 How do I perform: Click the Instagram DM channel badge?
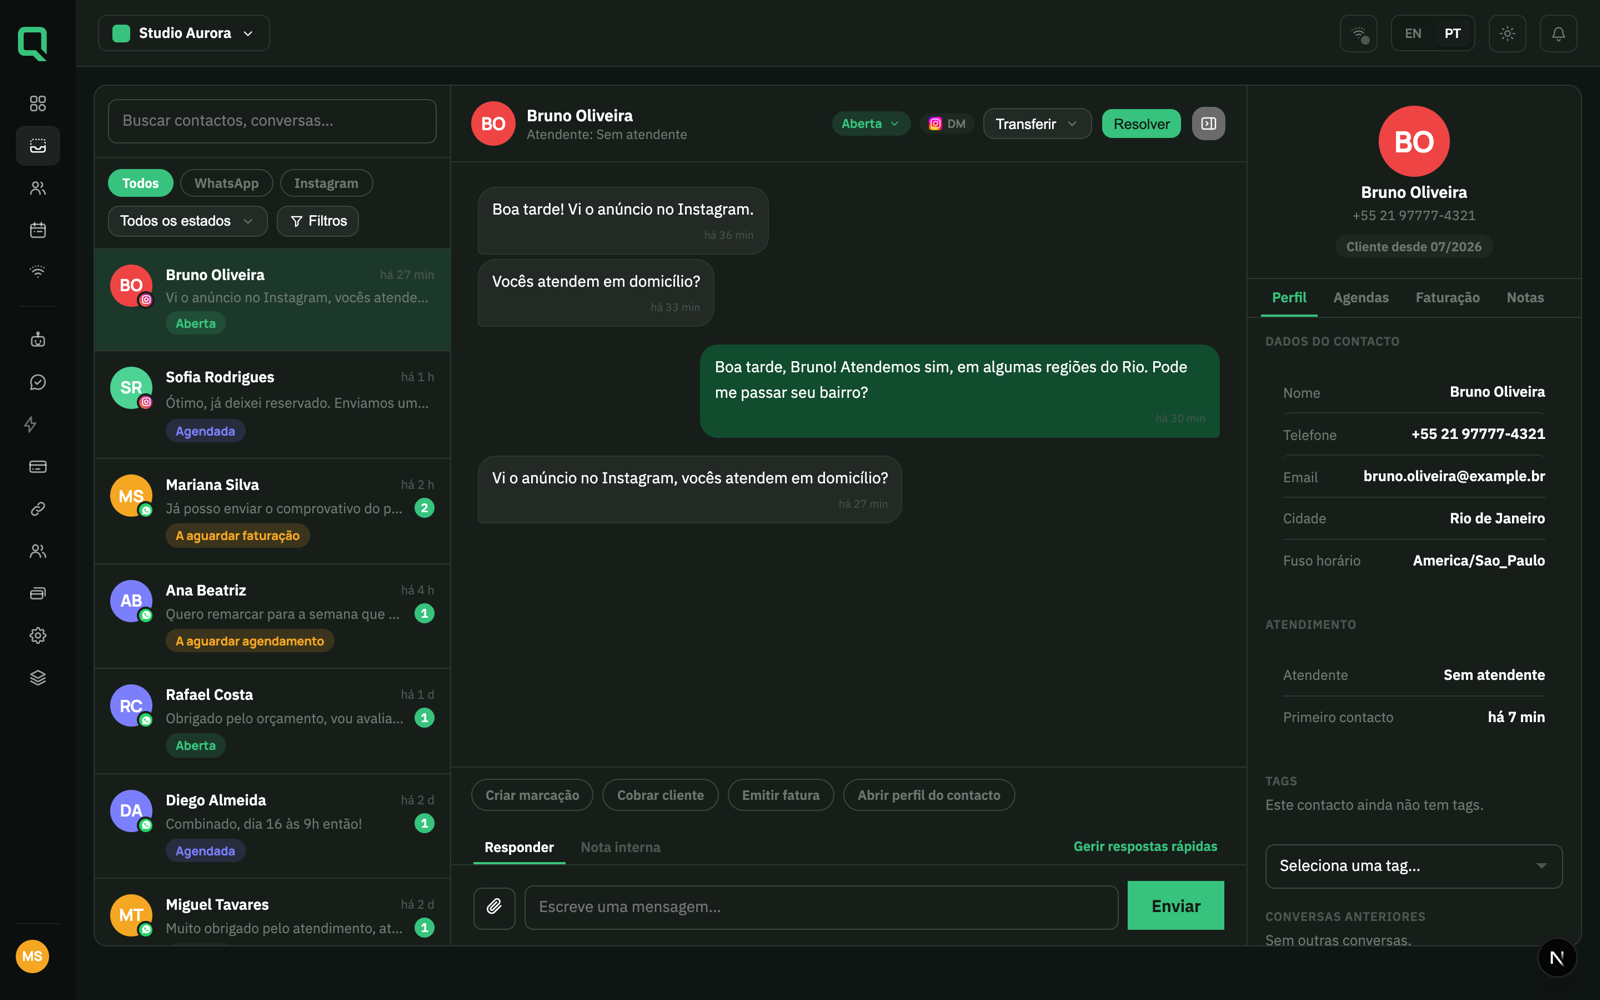pyautogui.click(x=948, y=124)
